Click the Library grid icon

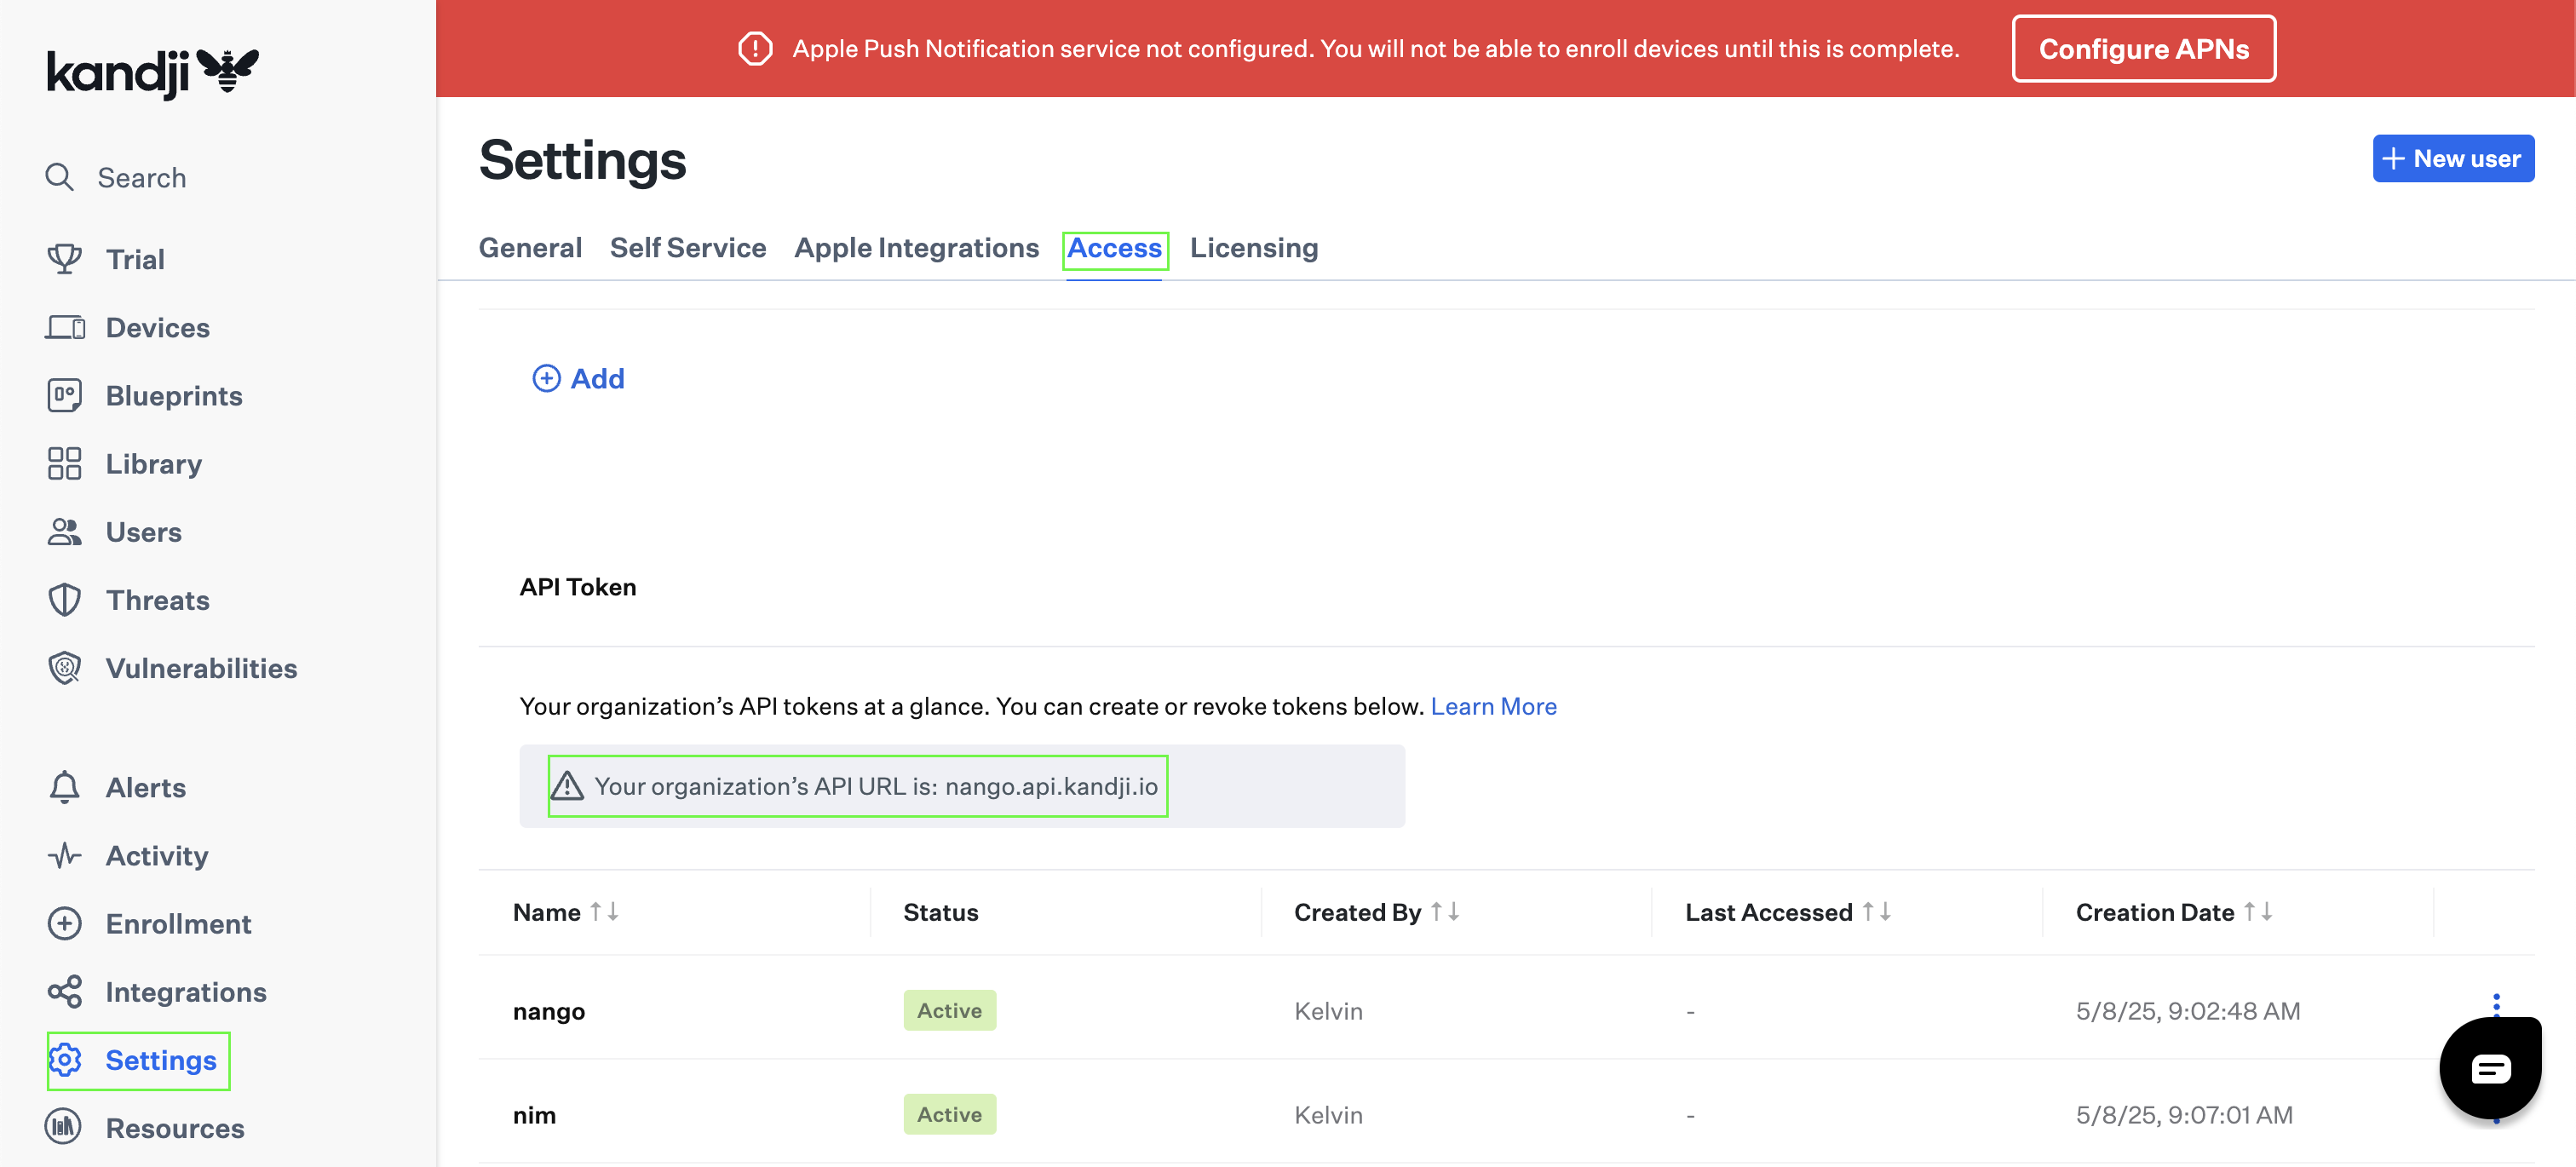coord(64,463)
